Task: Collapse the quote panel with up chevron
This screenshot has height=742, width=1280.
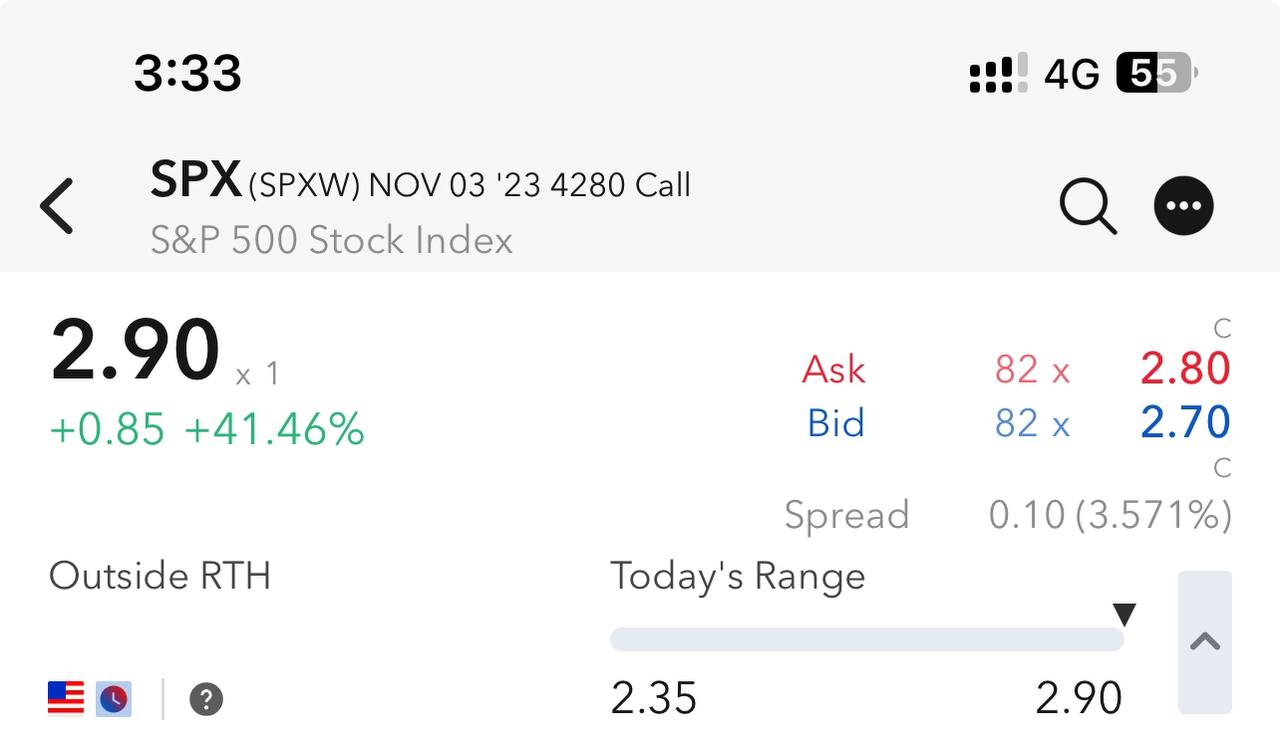Action: click(1205, 642)
